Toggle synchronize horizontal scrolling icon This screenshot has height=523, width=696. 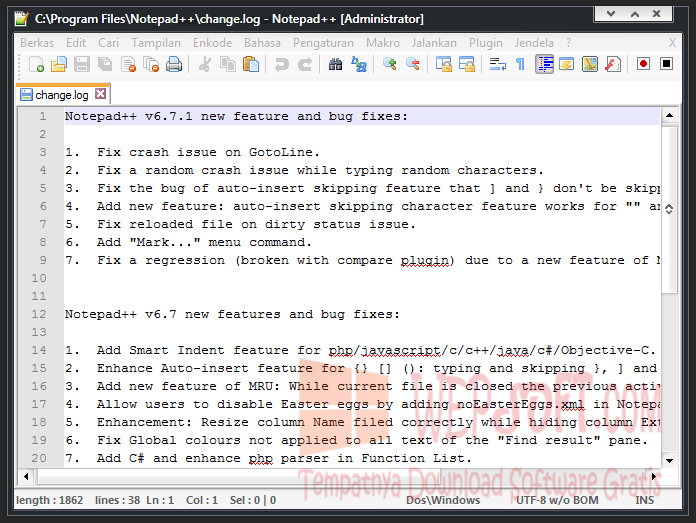coord(467,64)
